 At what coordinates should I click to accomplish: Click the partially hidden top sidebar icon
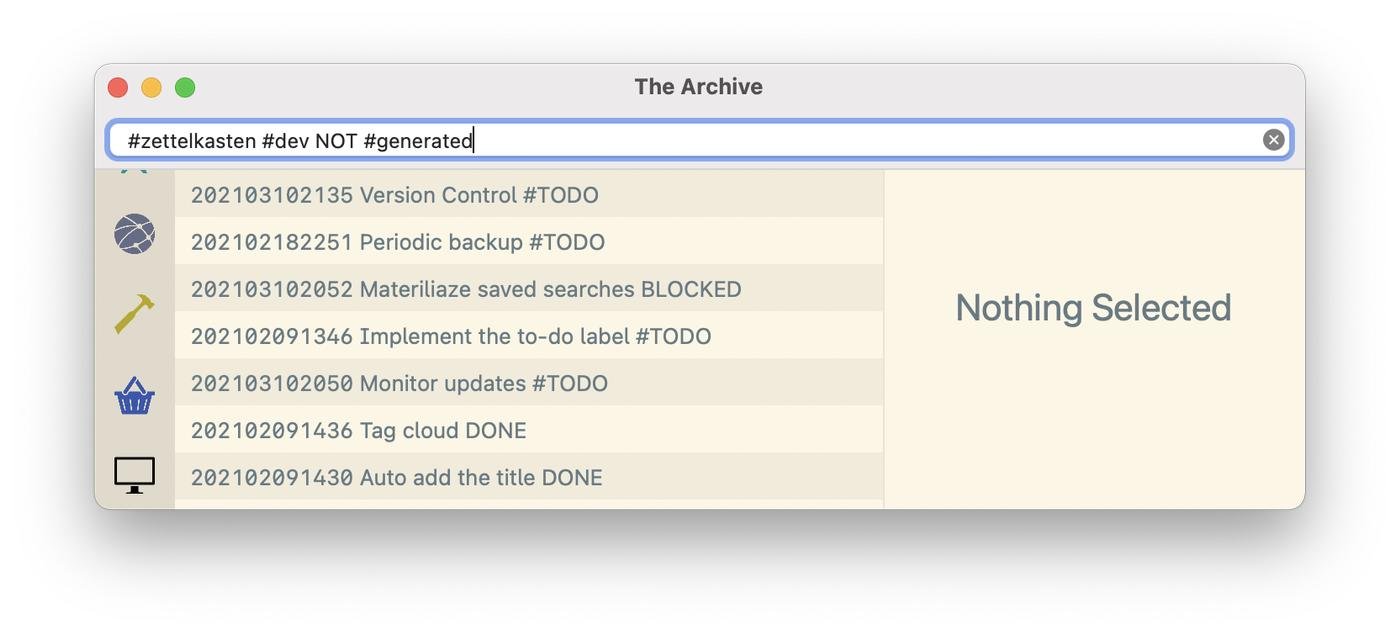(134, 171)
